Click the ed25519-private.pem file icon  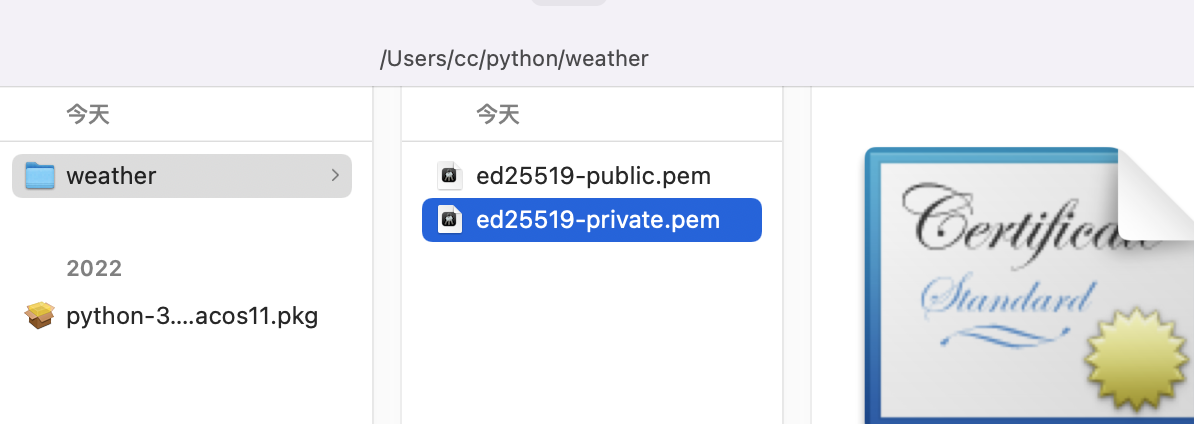[450, 220]
